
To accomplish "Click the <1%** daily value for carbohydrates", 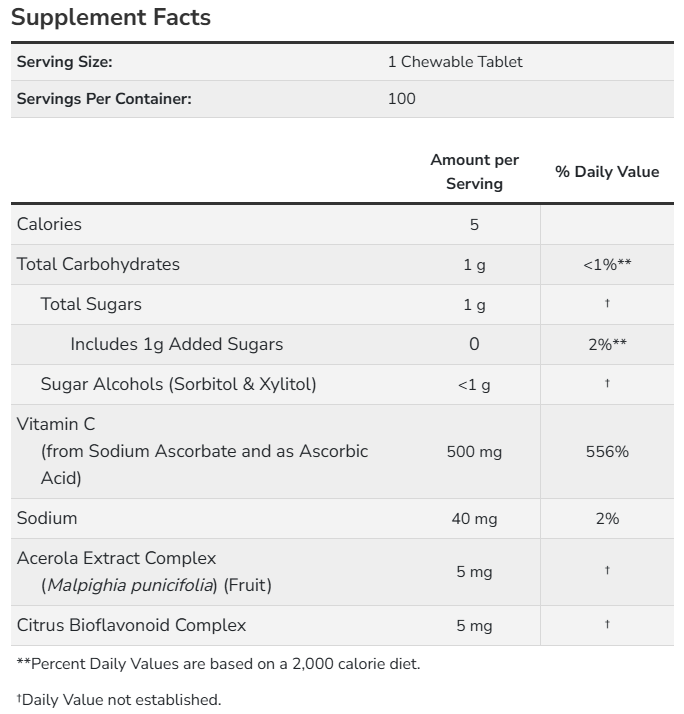I will pyautogui.click(x=607, y=265).
